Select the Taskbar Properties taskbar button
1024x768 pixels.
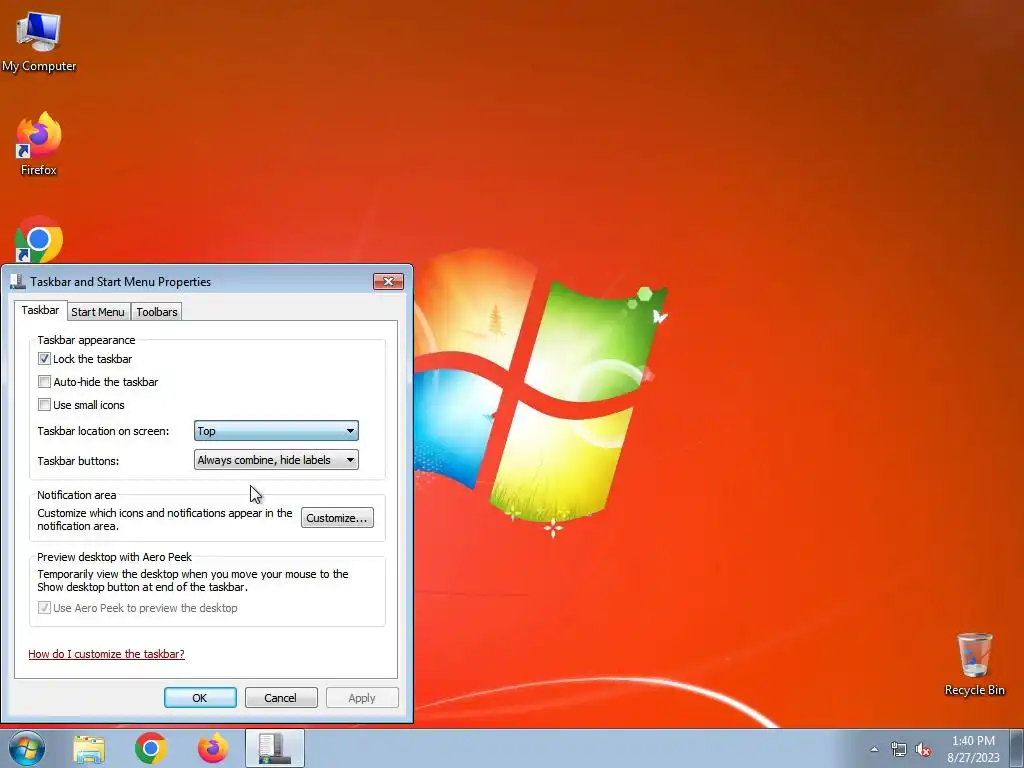tap(275, 748)
